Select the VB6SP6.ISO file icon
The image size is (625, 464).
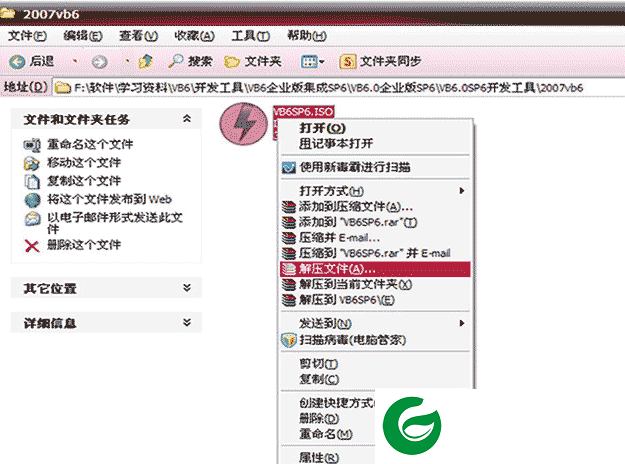pyautogui.click(x=244, y=124)
